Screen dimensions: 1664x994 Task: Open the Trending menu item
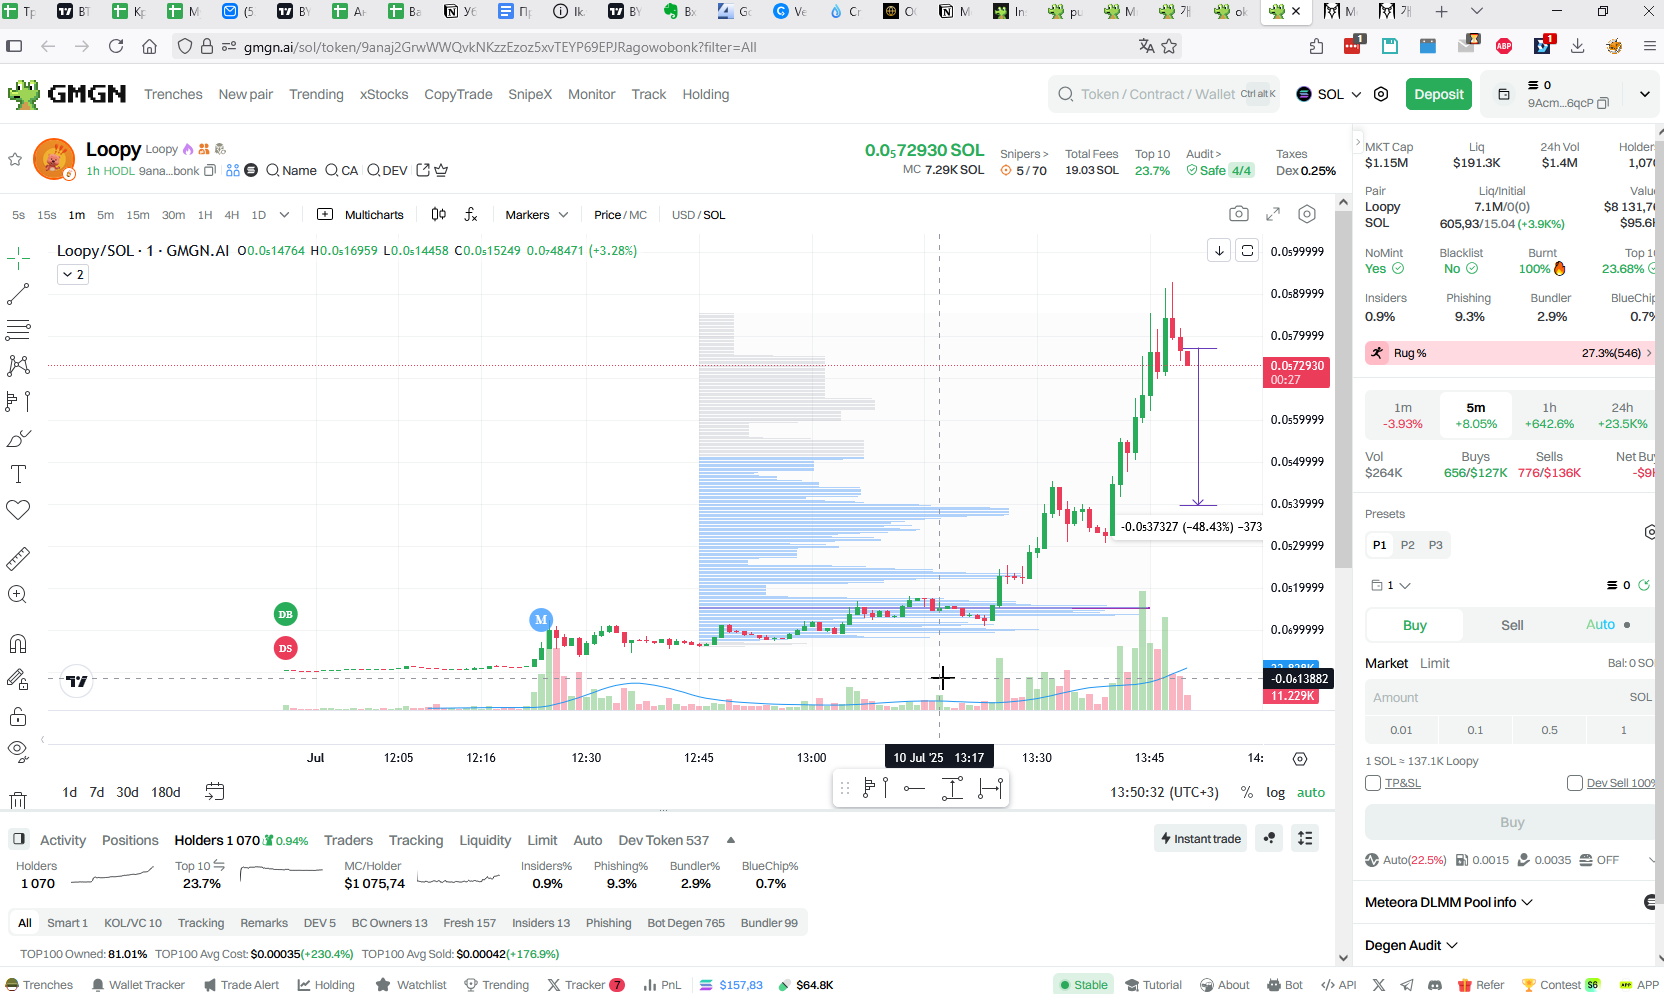pyautogui.click(x=316, y=94)
